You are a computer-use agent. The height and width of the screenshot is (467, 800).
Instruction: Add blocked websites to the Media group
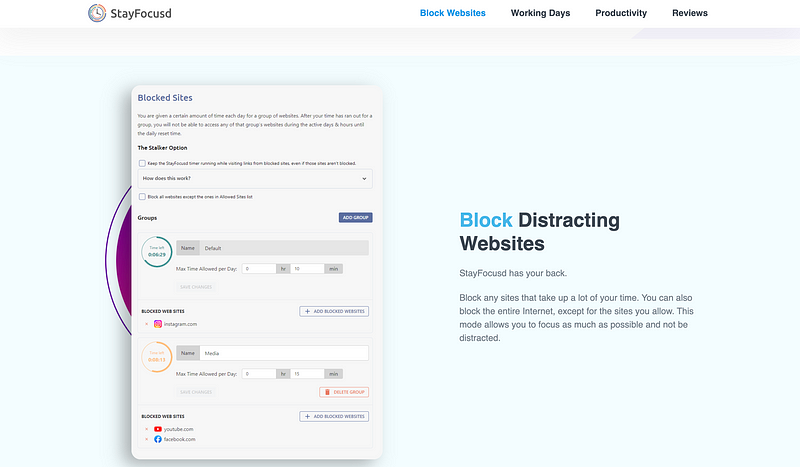pyautogui.click(x=334, y=416)
